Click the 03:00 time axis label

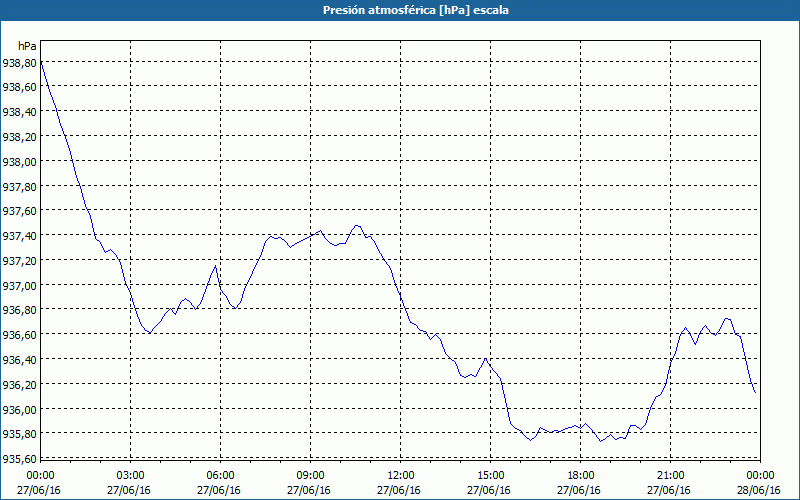131,476
